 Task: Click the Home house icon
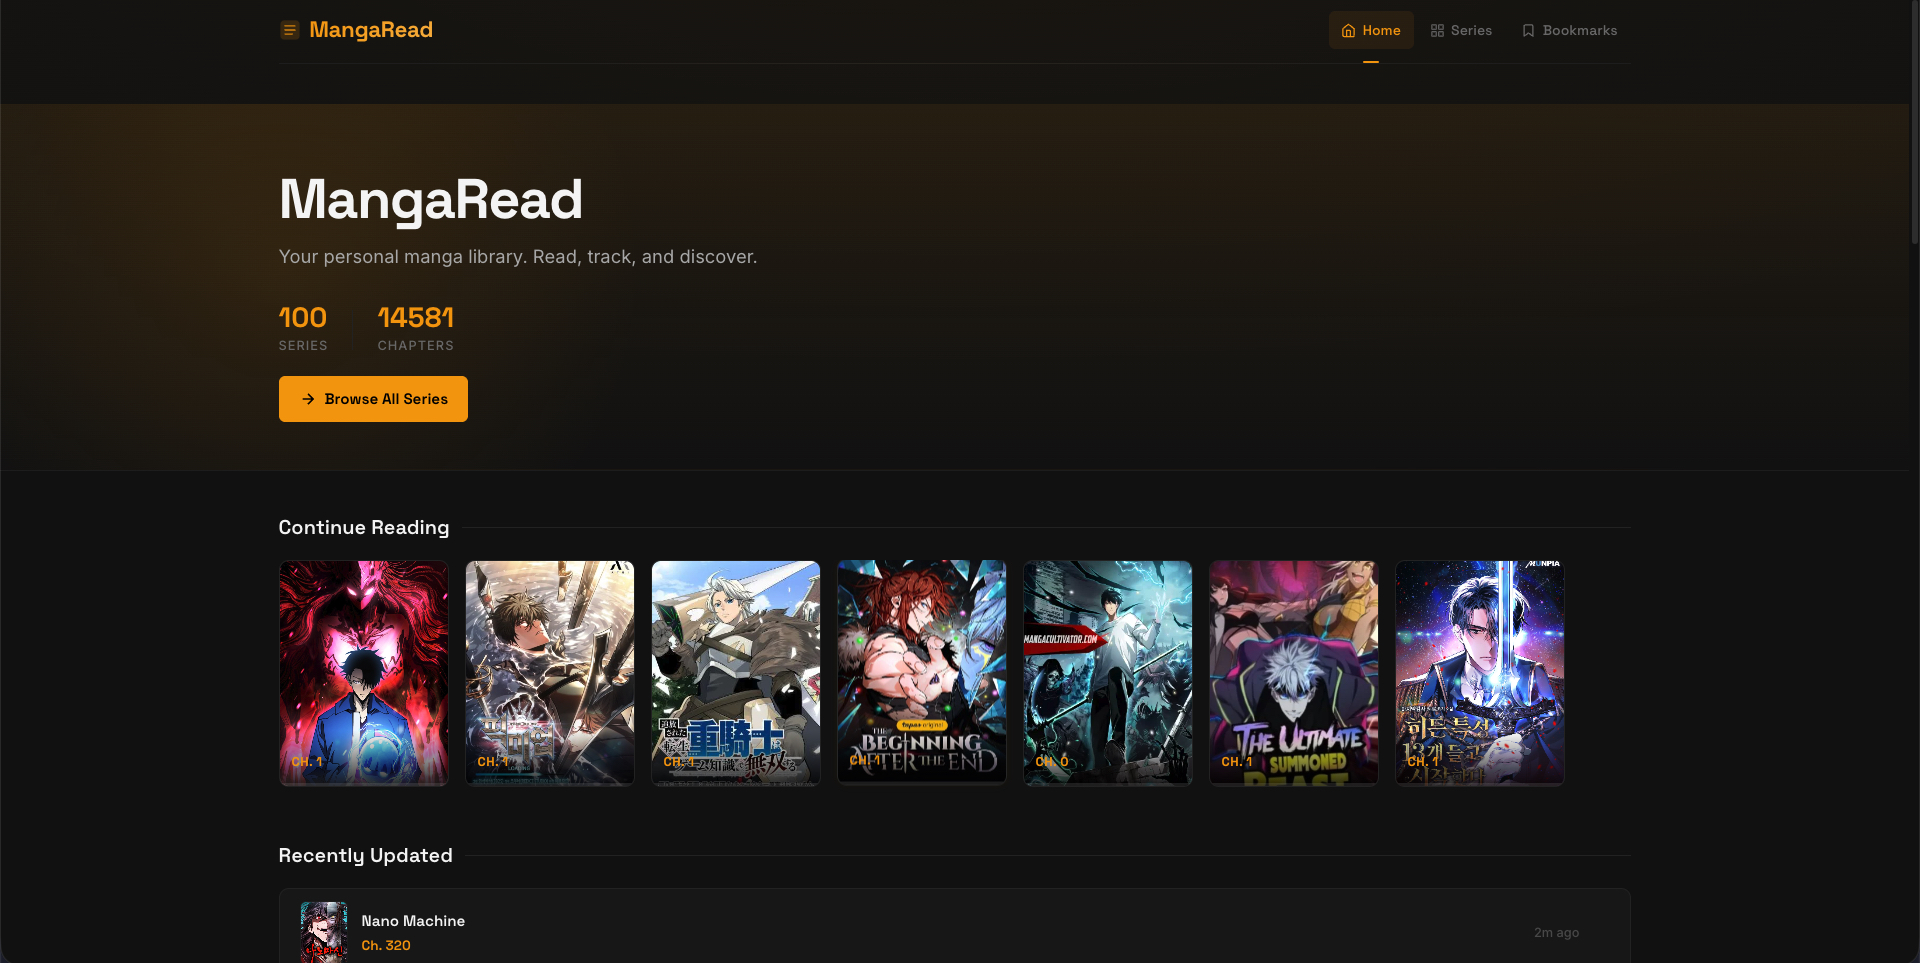[1348, 31]
